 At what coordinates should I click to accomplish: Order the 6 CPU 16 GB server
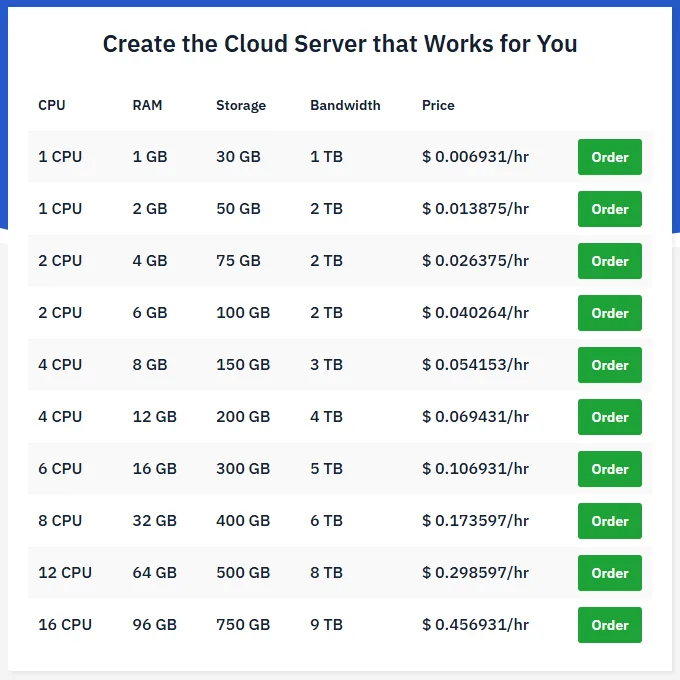[609, 469]
